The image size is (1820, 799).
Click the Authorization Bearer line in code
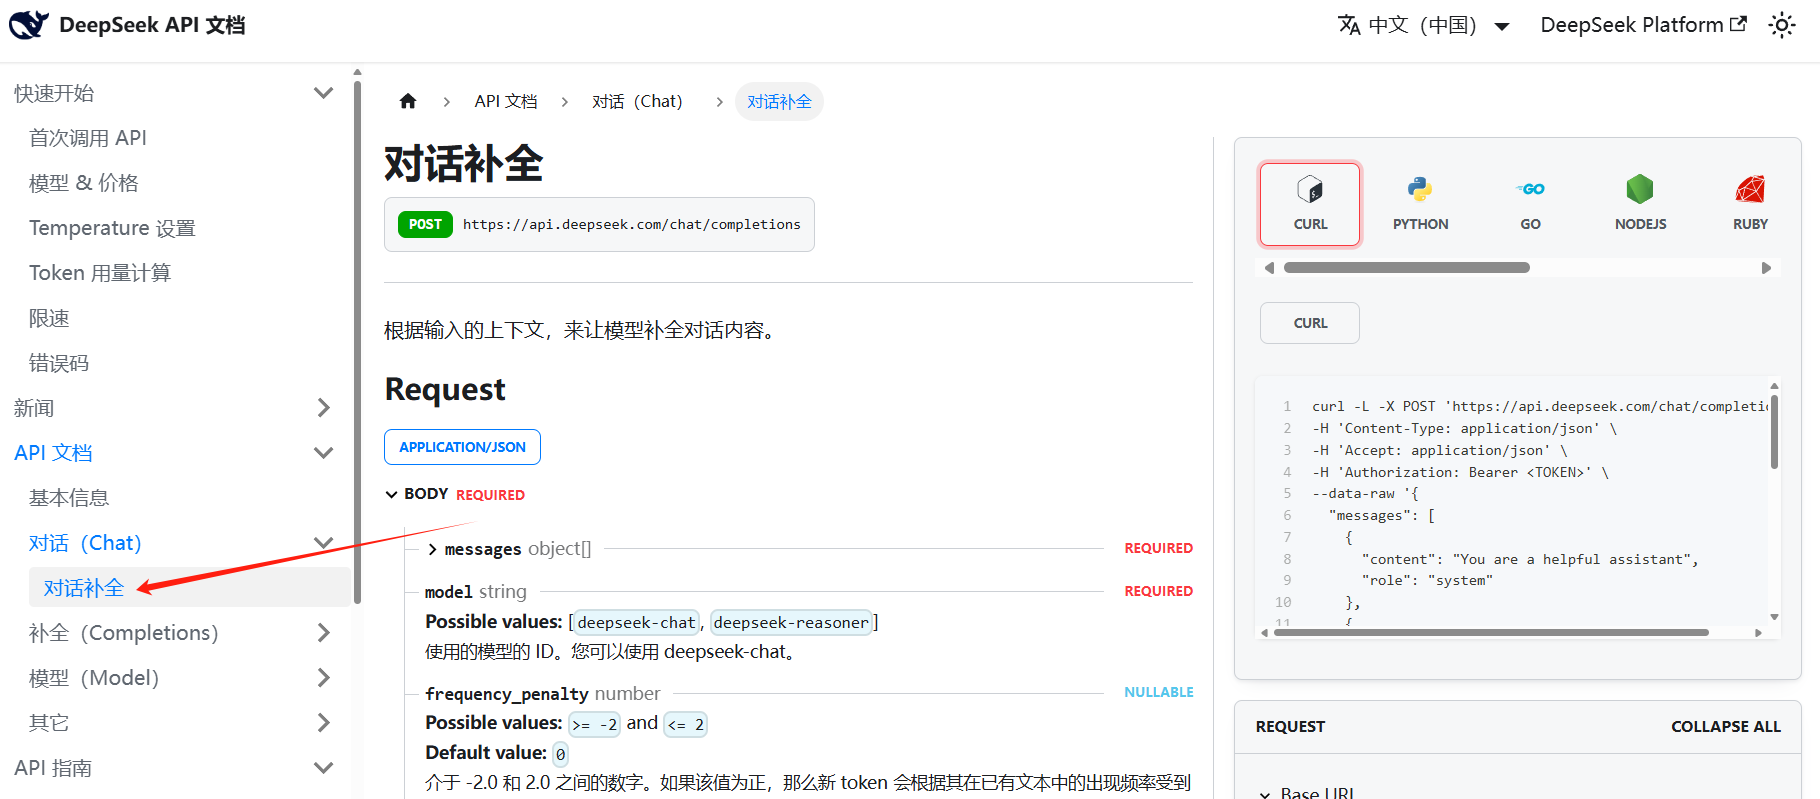[1460, 472]
